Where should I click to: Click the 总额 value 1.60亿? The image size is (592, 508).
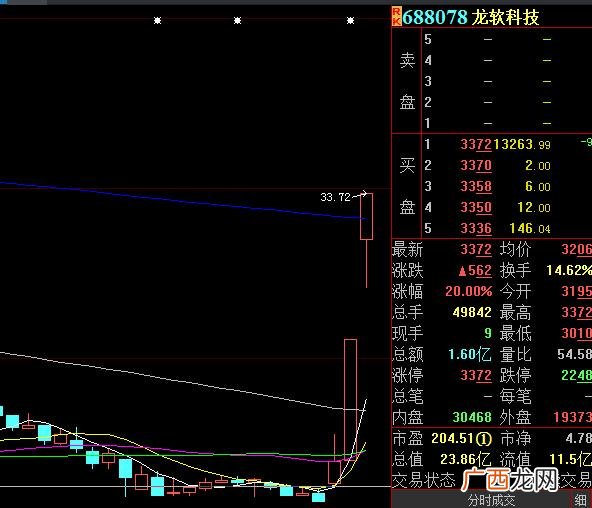coord(470,354)
